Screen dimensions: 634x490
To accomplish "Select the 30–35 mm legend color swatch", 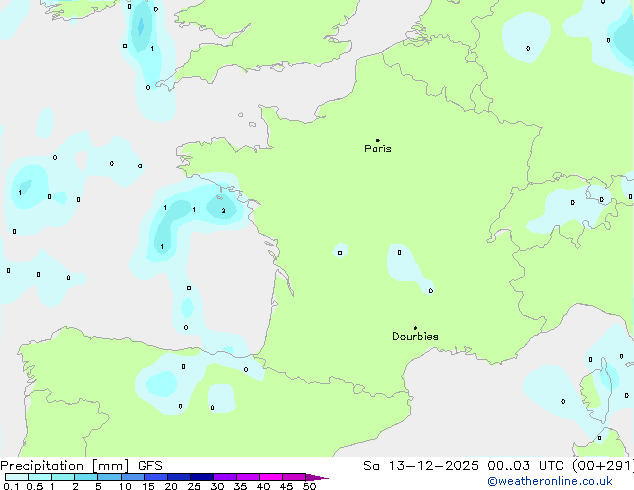I will pos(224,477).
